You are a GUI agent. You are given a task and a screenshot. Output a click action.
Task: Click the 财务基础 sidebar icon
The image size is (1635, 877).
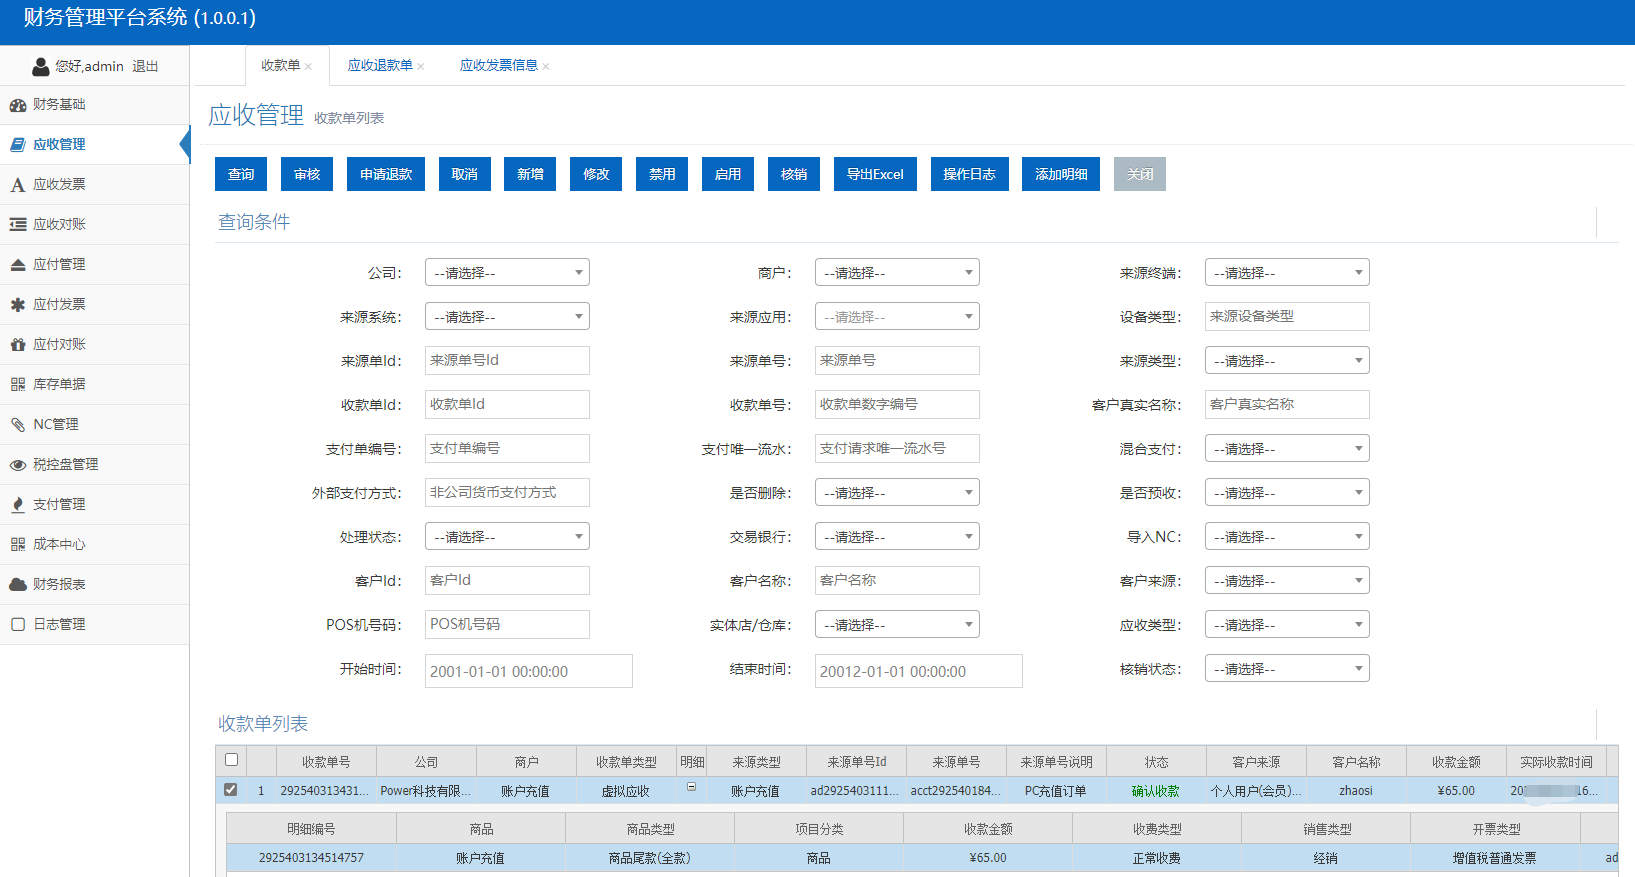[x=18, y=105]
